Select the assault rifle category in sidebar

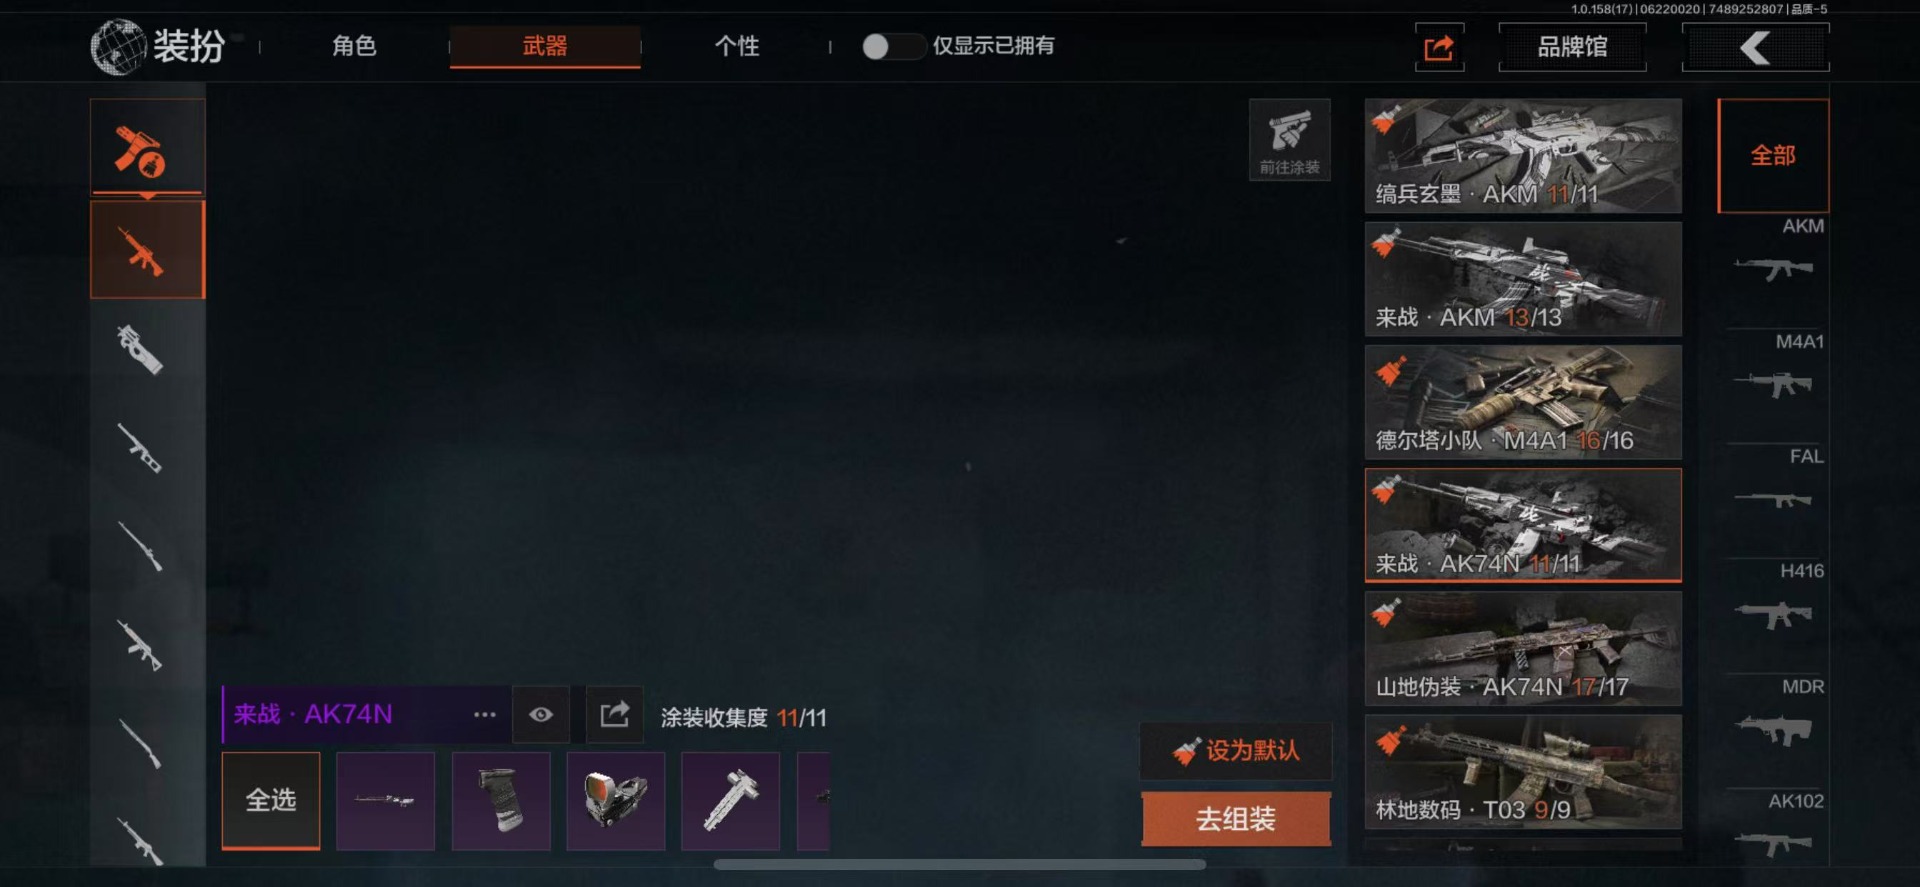click(148, 250)
